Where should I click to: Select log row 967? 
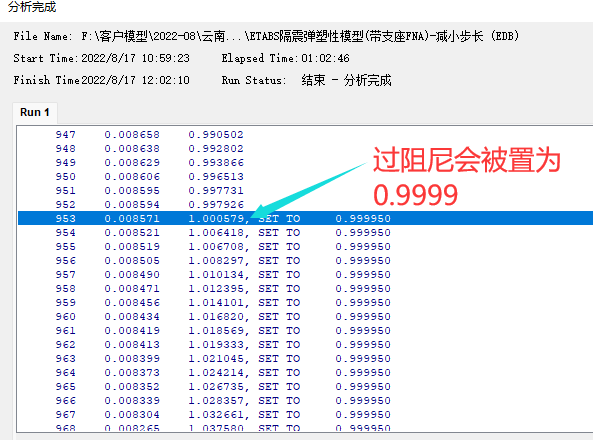click(305, 415)
